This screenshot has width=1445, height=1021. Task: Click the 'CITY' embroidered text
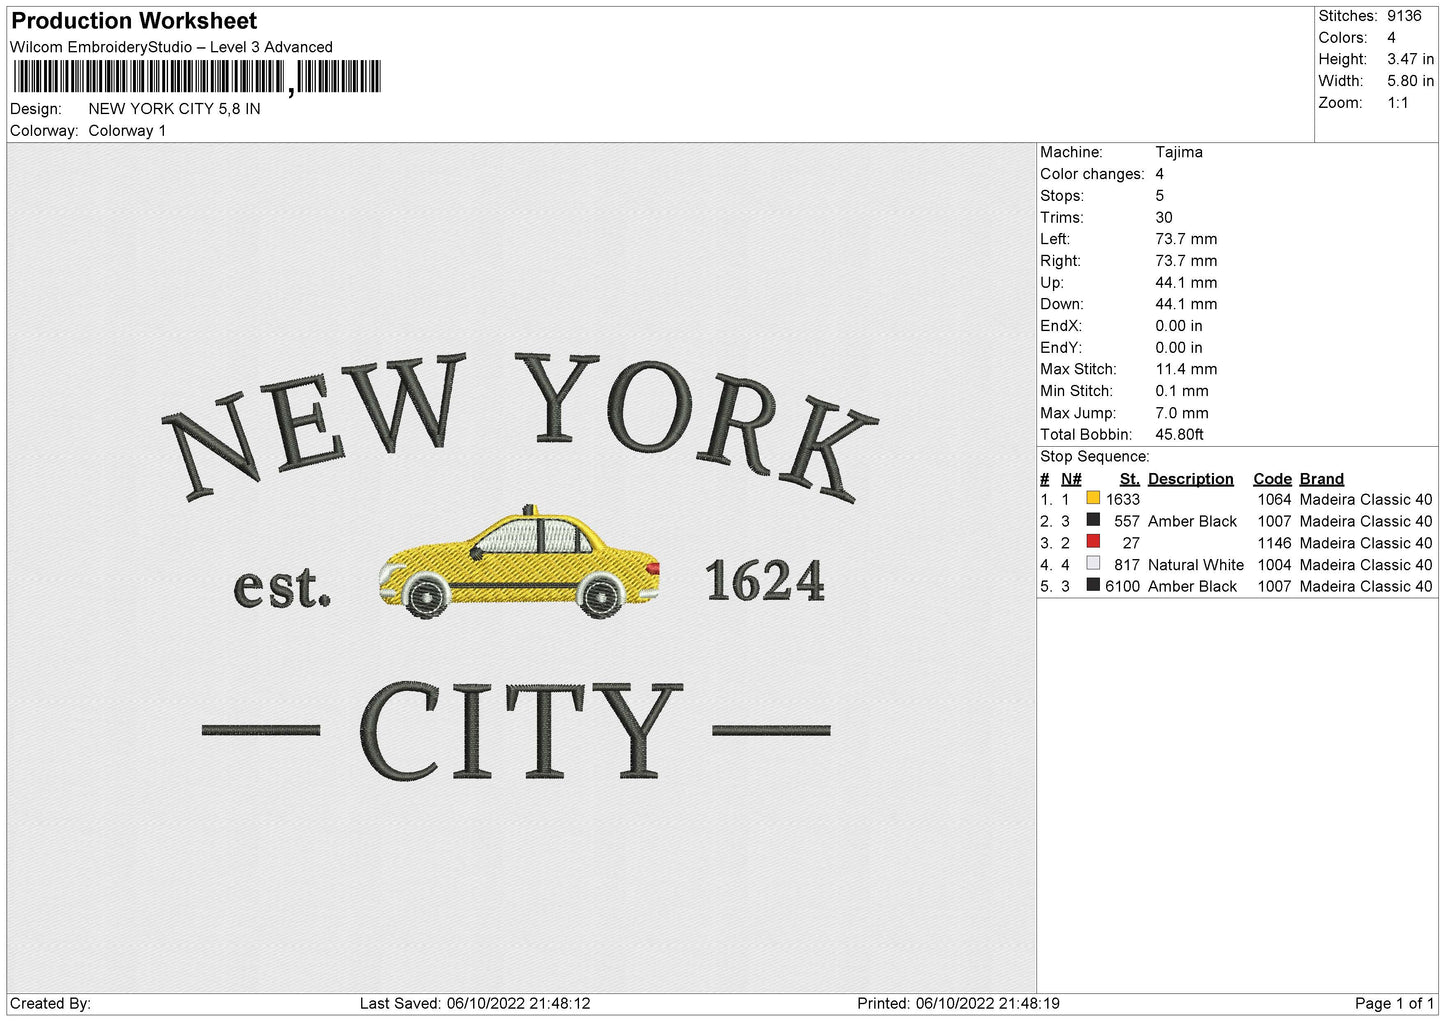521,731
